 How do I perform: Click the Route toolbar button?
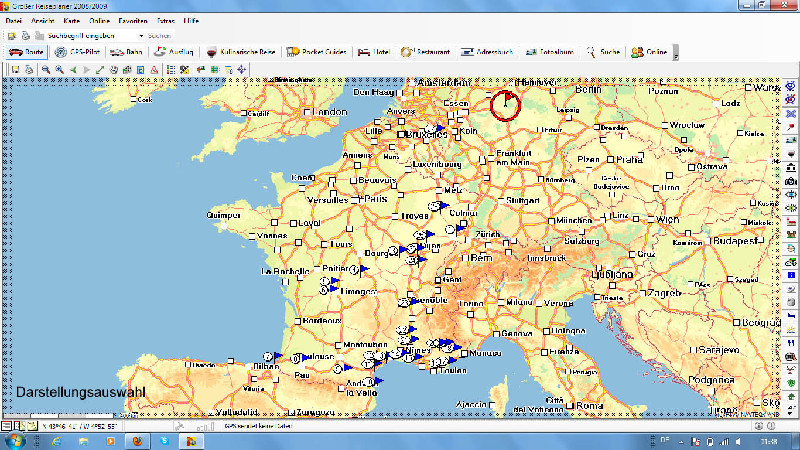tap(28, 52)
